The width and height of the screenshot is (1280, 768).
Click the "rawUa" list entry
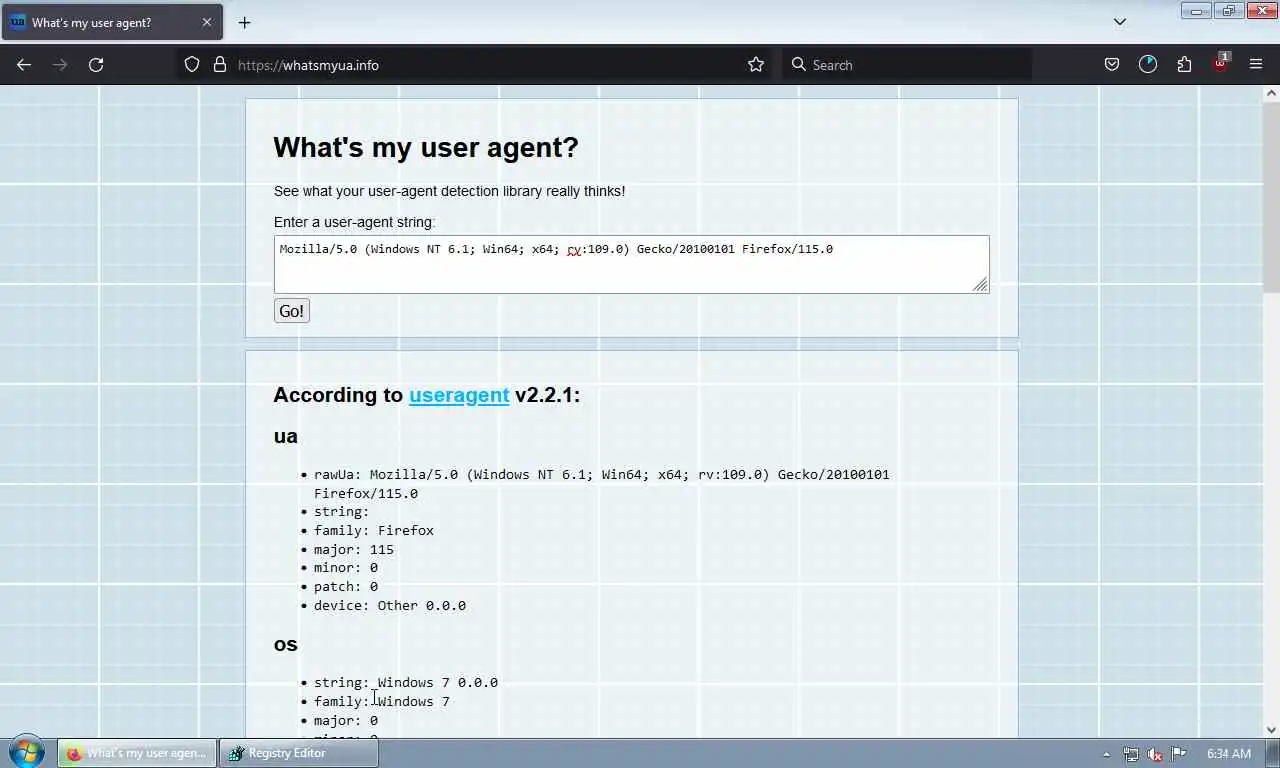[602, 484]
